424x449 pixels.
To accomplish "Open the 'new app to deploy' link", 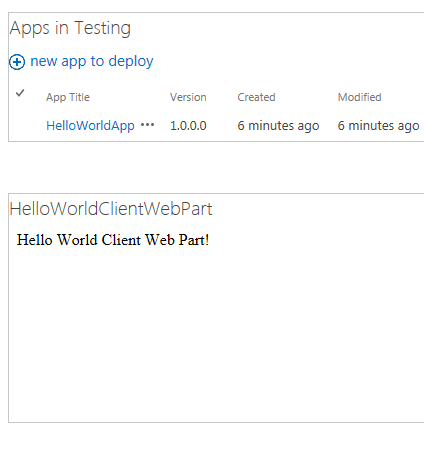I will pyautogui.click(x=92, y=62).
